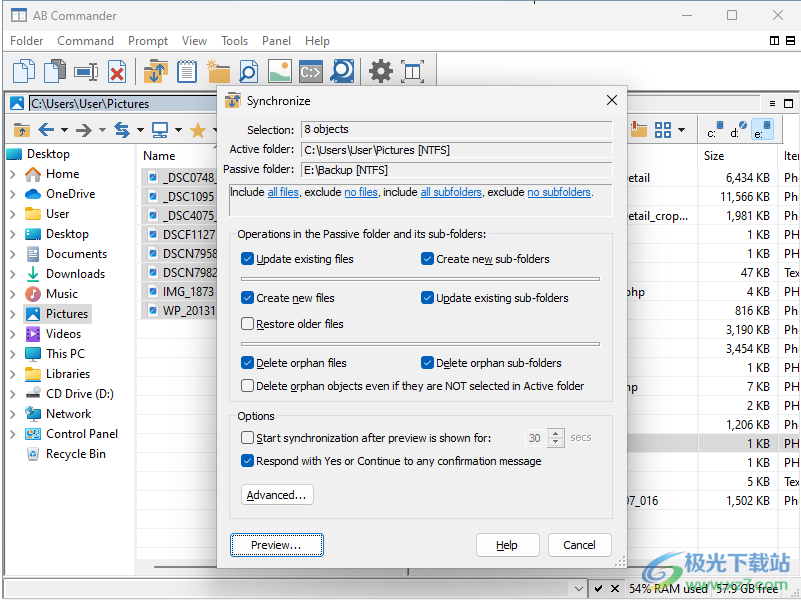This screenshot has height=601, width=801.
Task: Uncheck Create new sub-folders
Action: coord(427,259)
